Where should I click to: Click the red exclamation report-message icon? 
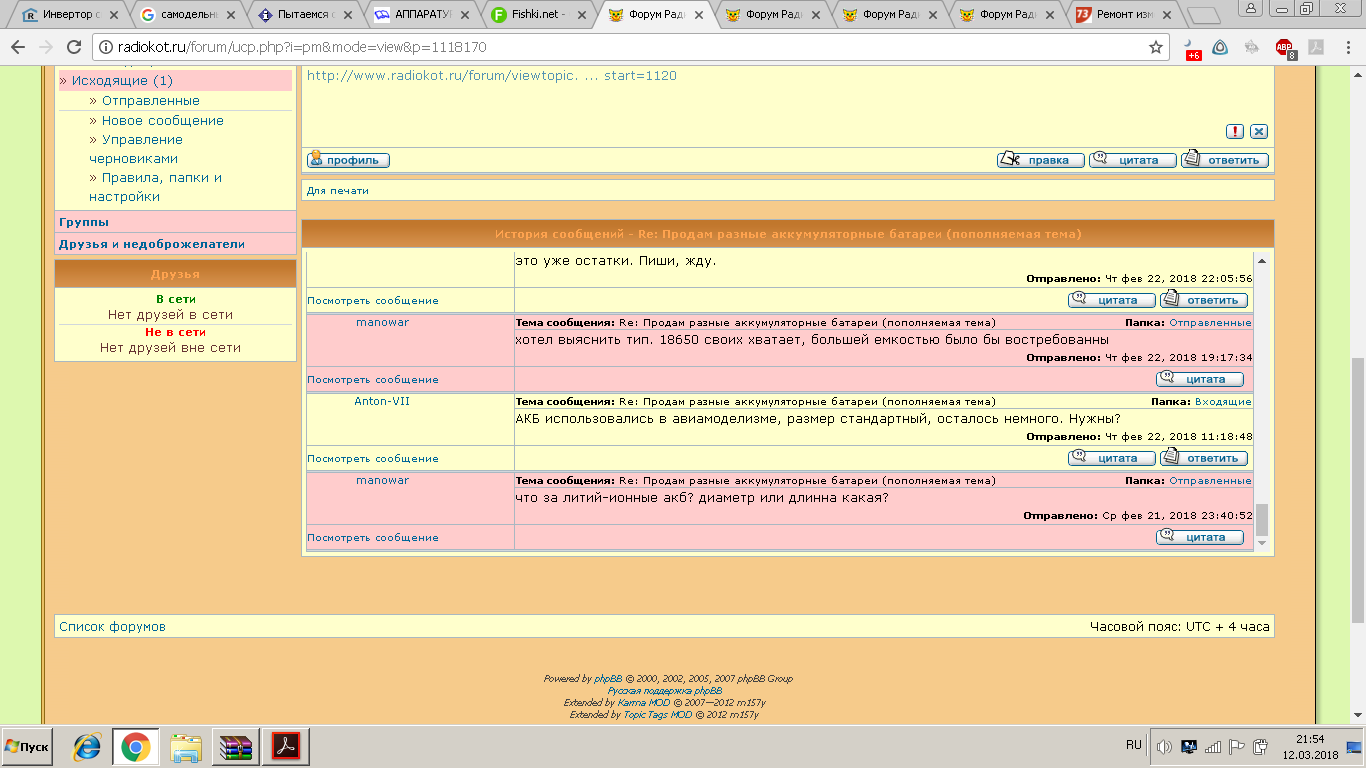tap(1236, 131)
